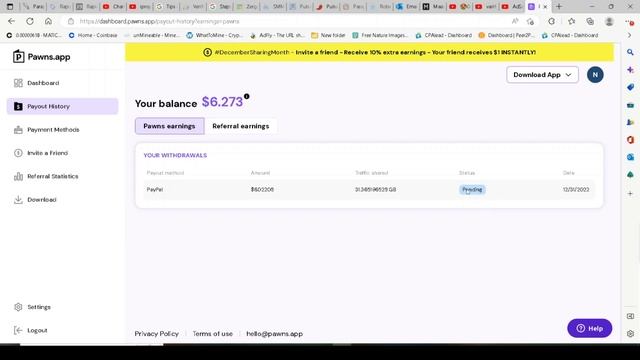The height and width of the screenshot is (360, 640).
Task: Switch to the Mac browser tab
Action: pos(434,7)
